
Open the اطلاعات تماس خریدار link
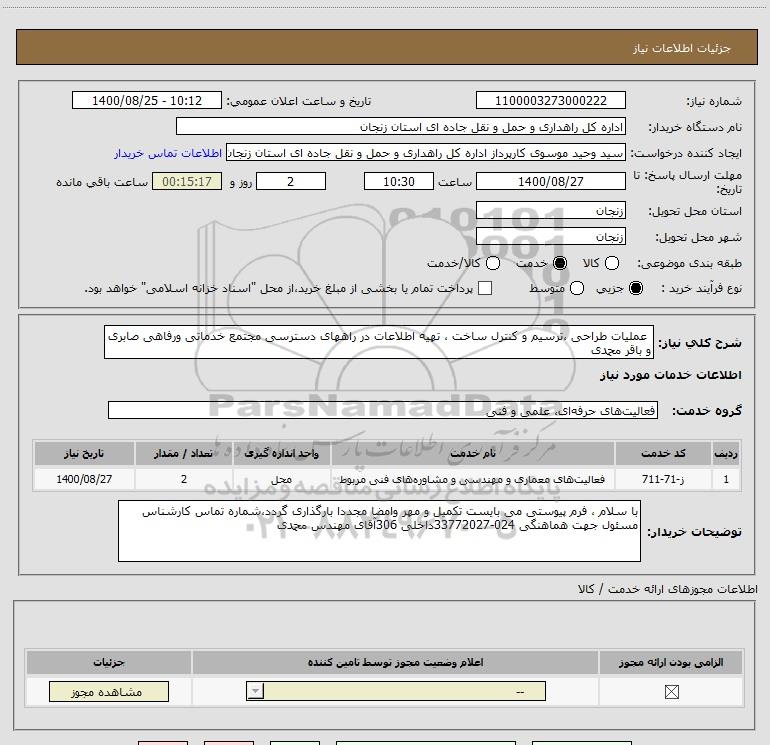[x=168, y=153]
